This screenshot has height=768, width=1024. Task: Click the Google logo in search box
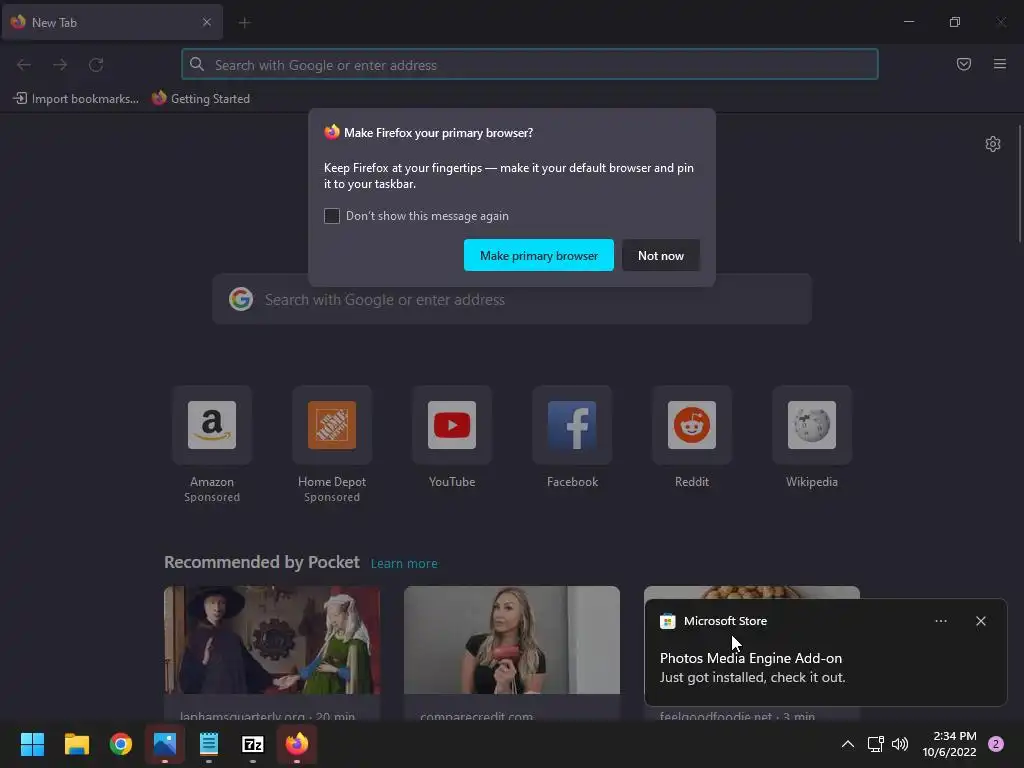[x=241, y=299]
